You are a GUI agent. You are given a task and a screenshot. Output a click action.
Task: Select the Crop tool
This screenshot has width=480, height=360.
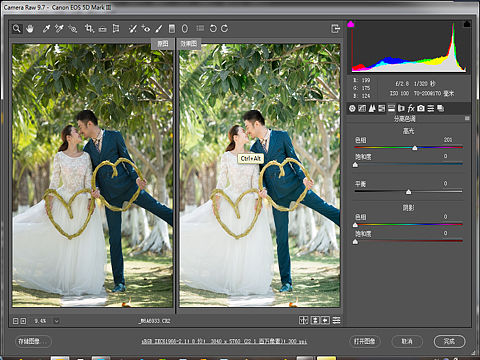(x=89, y=29)
